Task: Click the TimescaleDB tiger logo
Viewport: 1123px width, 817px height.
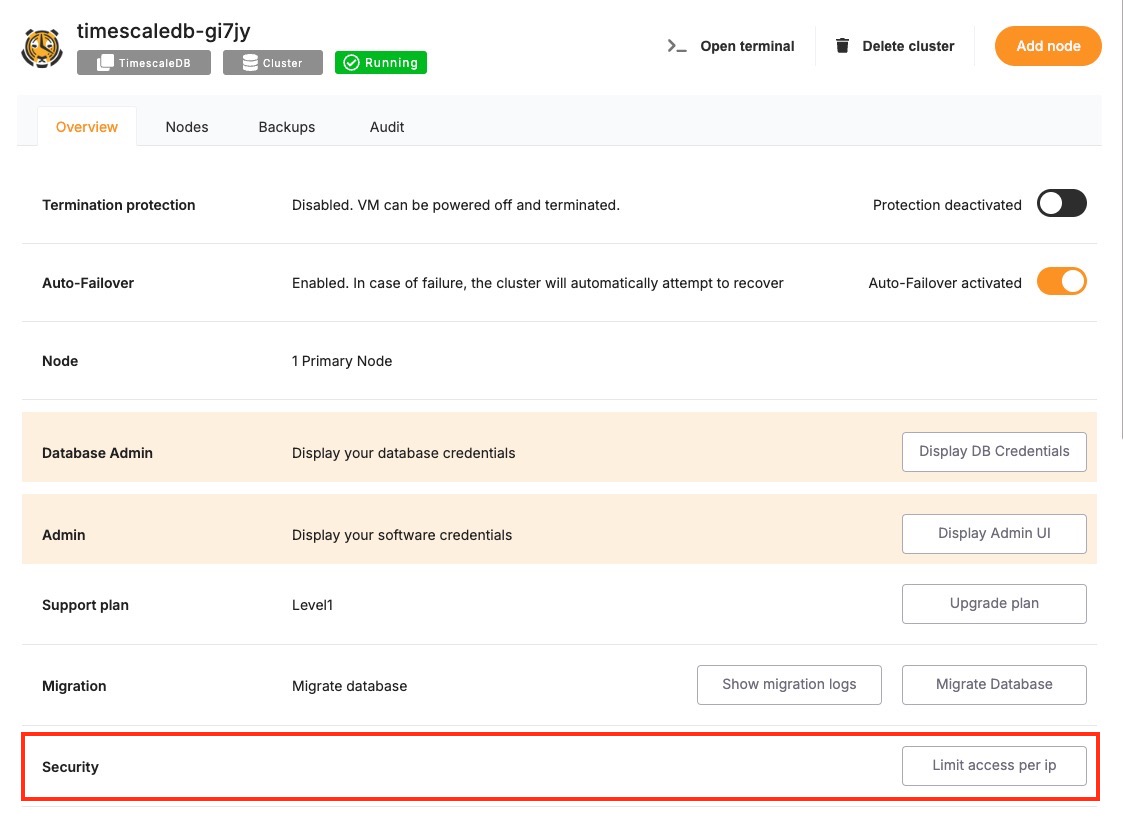Action: click(42, 47)
